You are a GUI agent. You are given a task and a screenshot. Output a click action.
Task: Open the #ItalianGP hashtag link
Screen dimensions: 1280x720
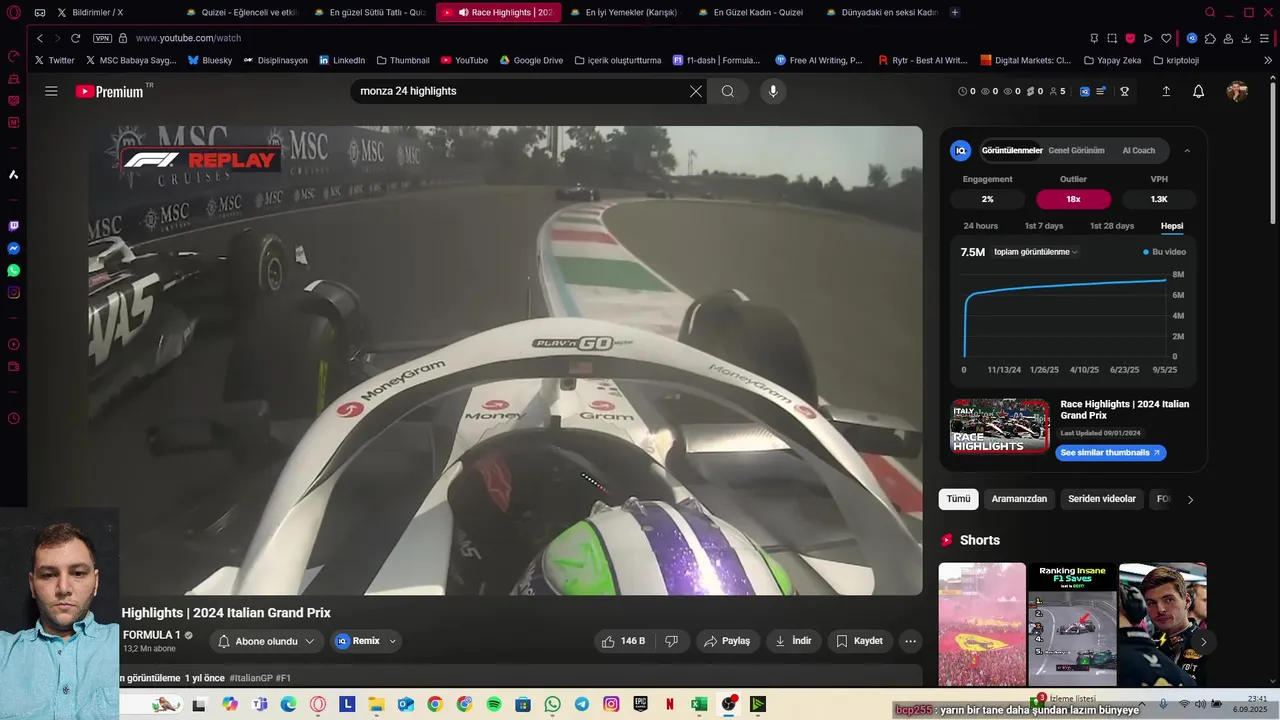[x=250, y=678]
